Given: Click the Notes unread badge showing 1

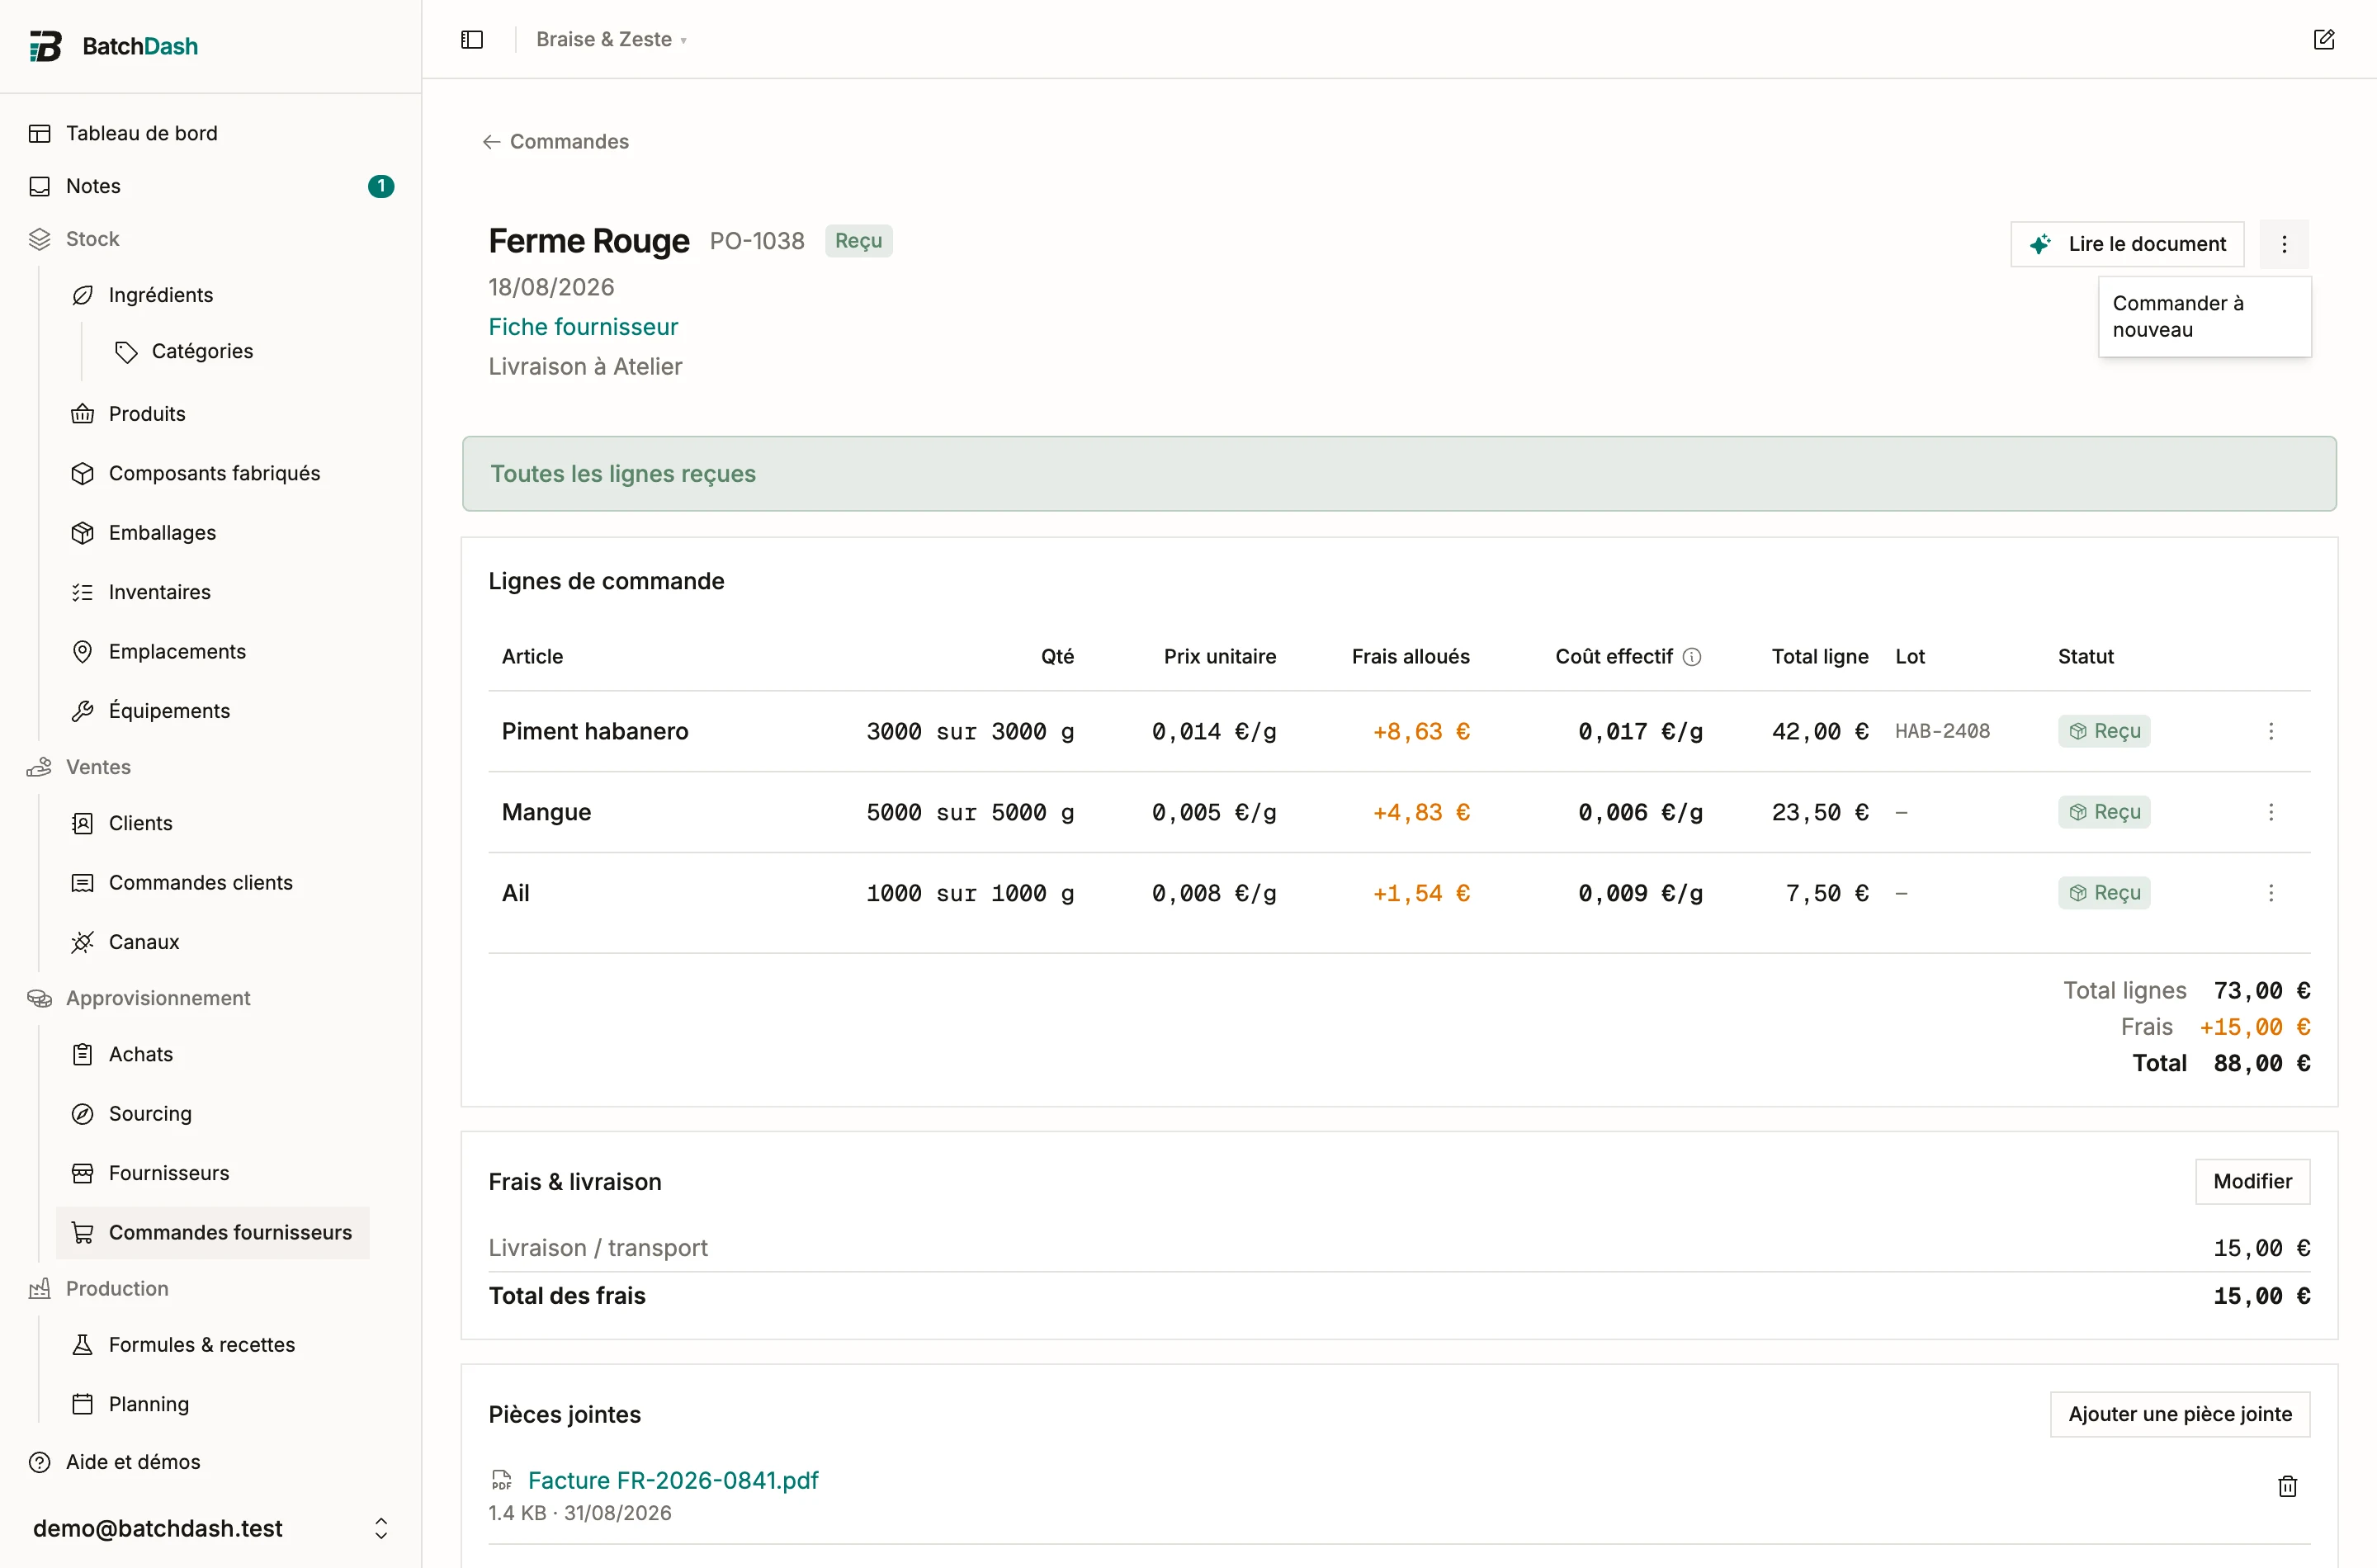Looking at the screenshot, I should point(381,186).
